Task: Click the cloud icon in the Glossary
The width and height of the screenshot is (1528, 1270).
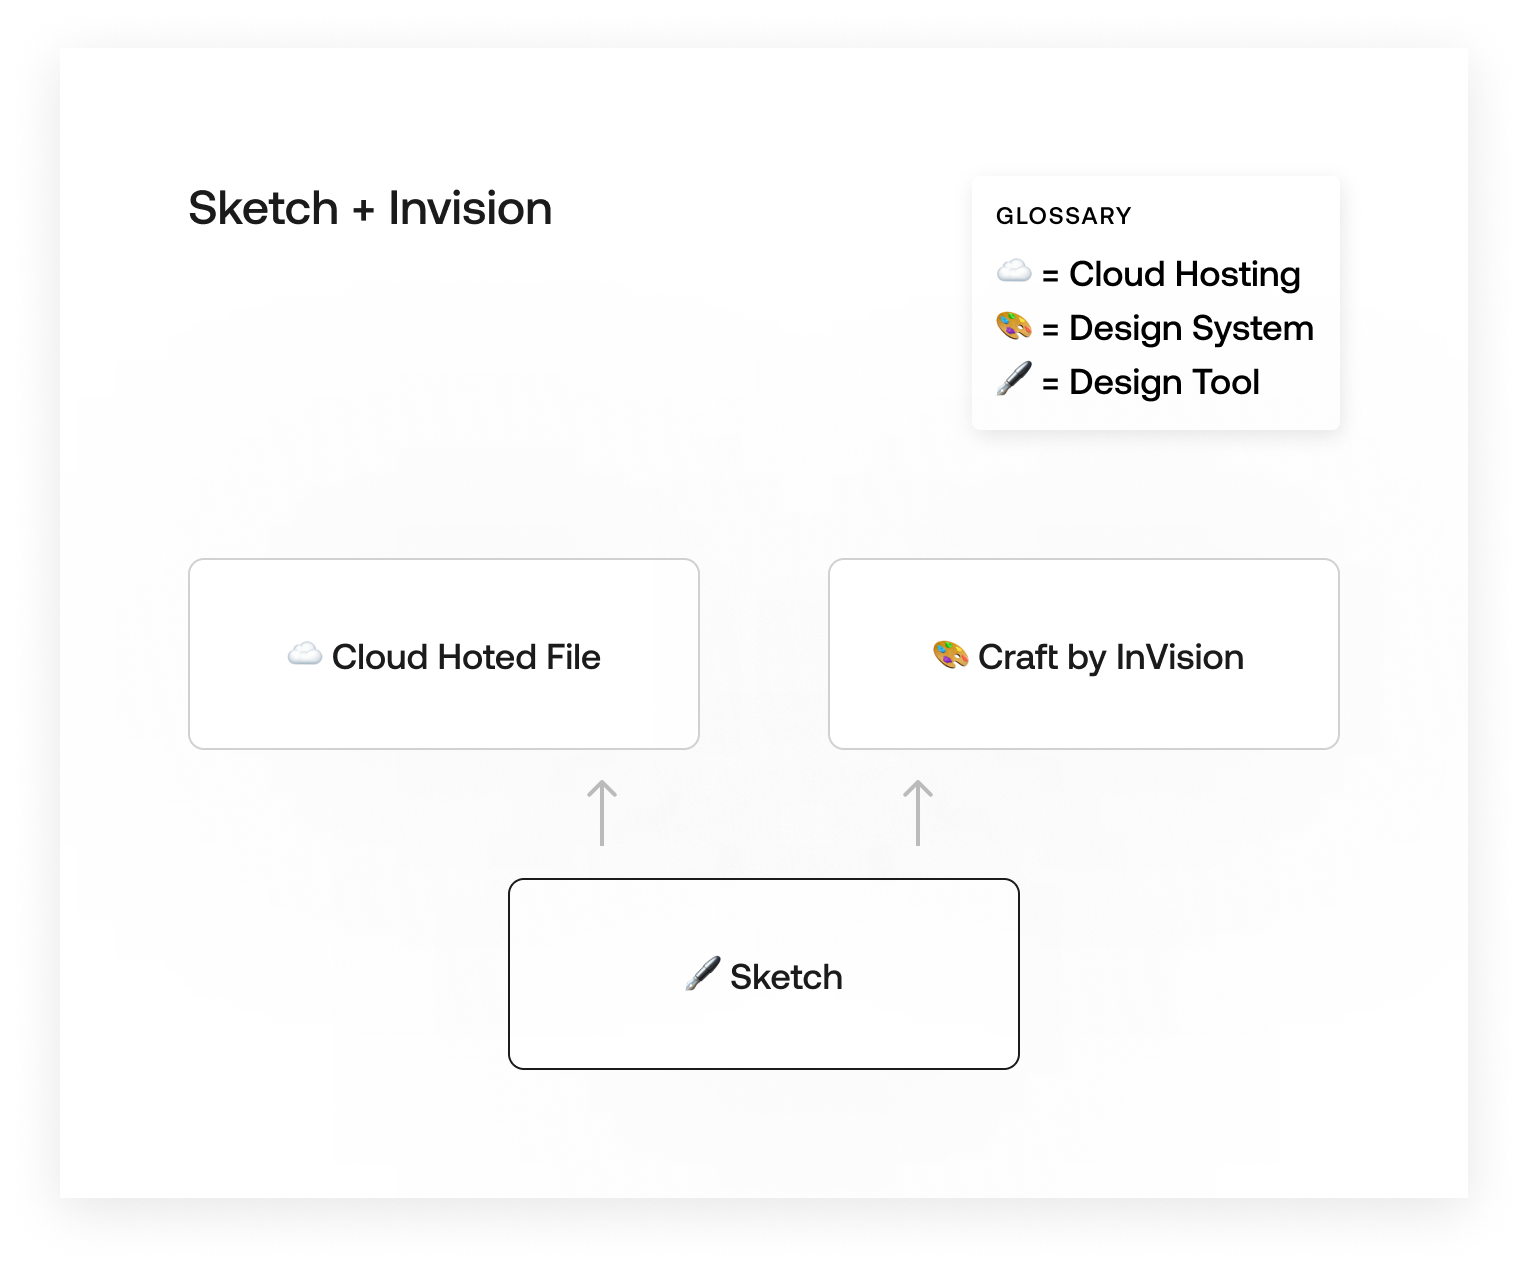Action: (x=1014, y=271)
